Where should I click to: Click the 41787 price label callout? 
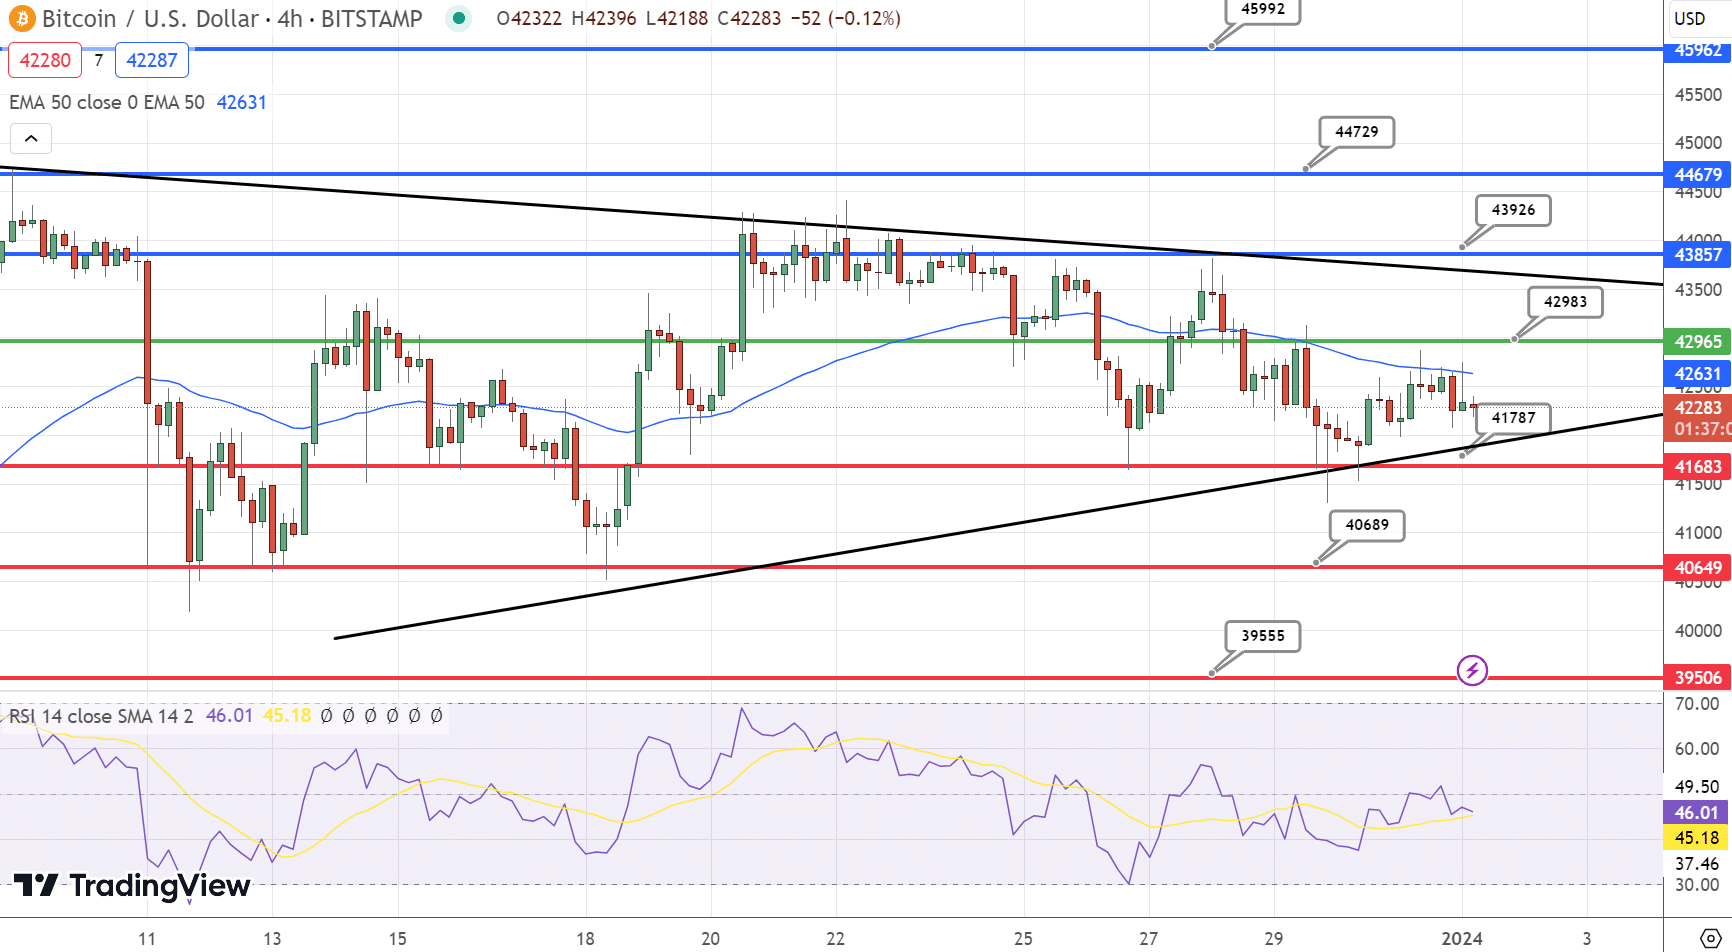[x=1513, y=418]
